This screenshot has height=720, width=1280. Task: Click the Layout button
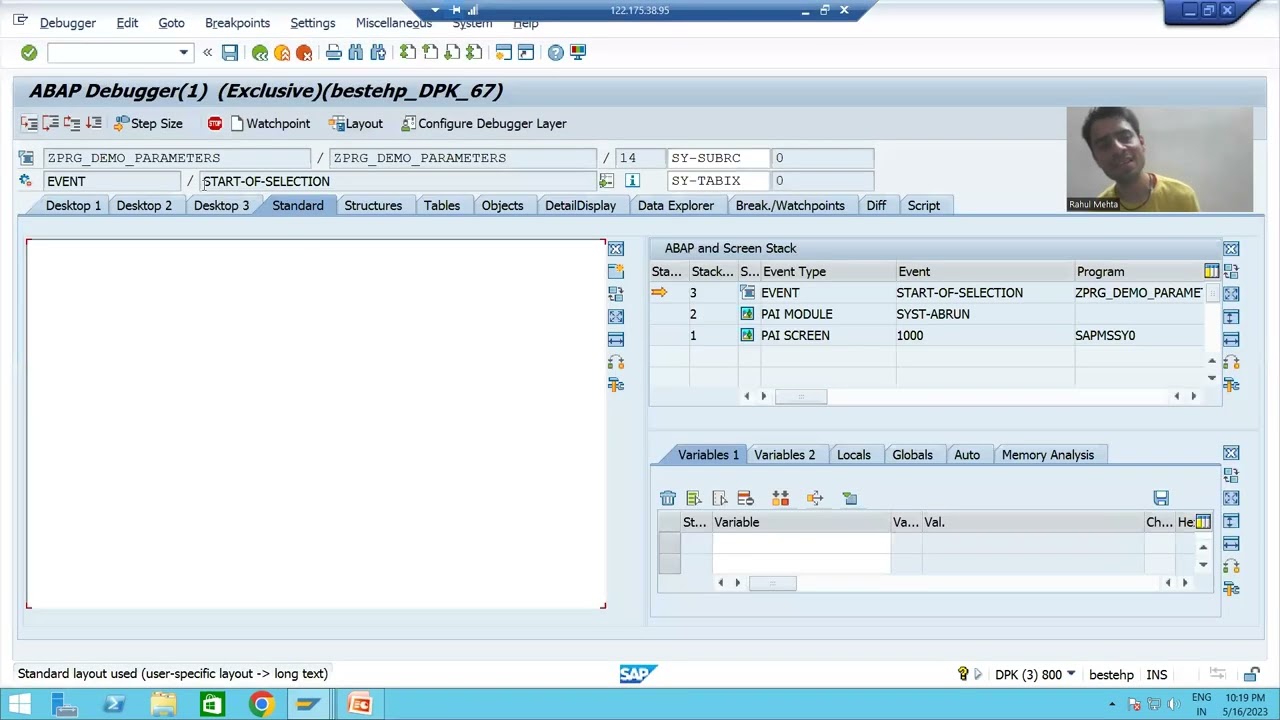pyautogui.click(x=356, y=123)
